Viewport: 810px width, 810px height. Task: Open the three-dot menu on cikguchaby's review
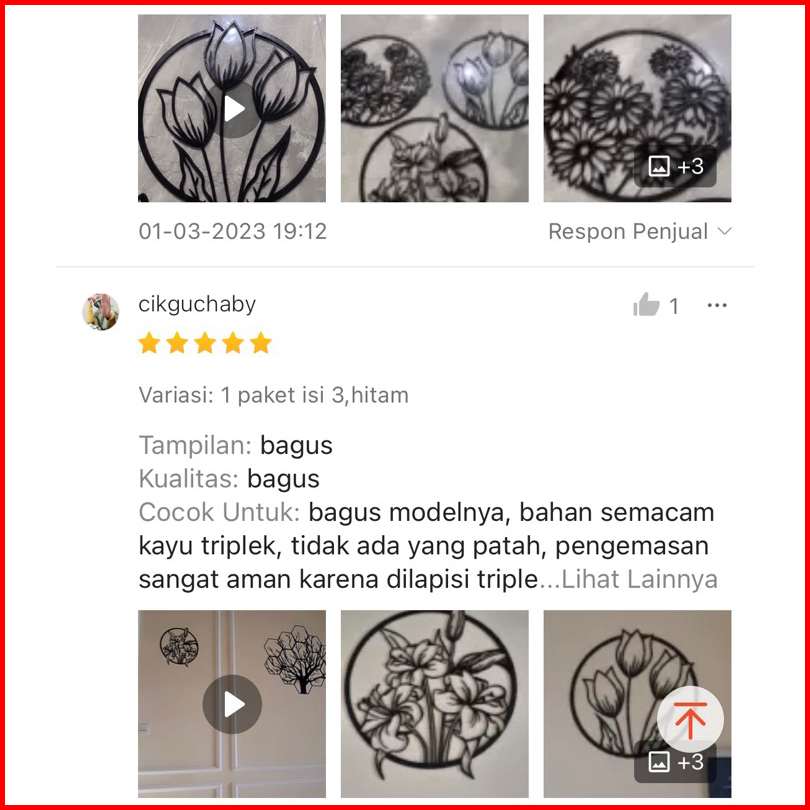pyautogui.click(x=717, y=305)
